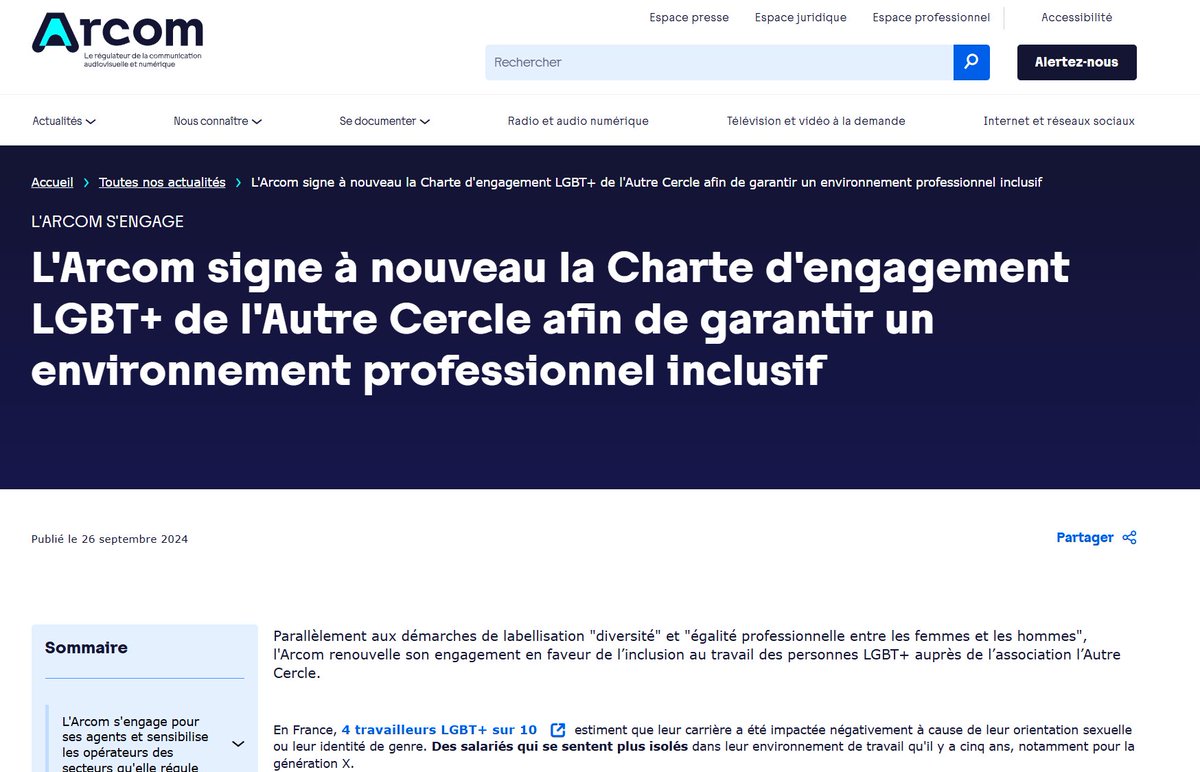
Task: Click the search magnifying glass icon
Action: tap(970, 62)
